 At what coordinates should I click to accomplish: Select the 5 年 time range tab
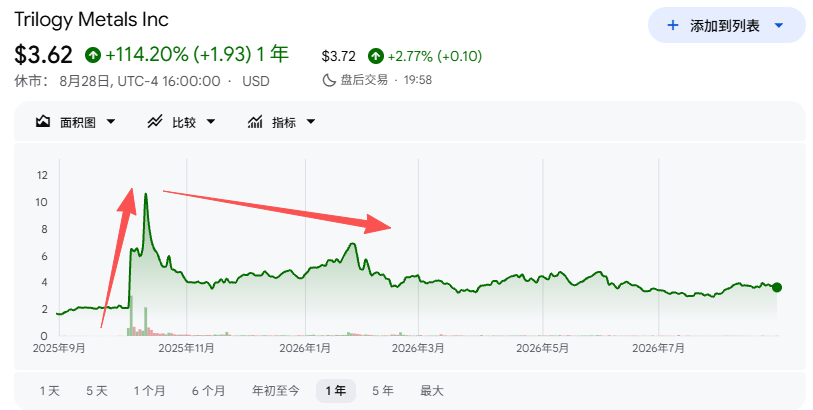[383, 391]
